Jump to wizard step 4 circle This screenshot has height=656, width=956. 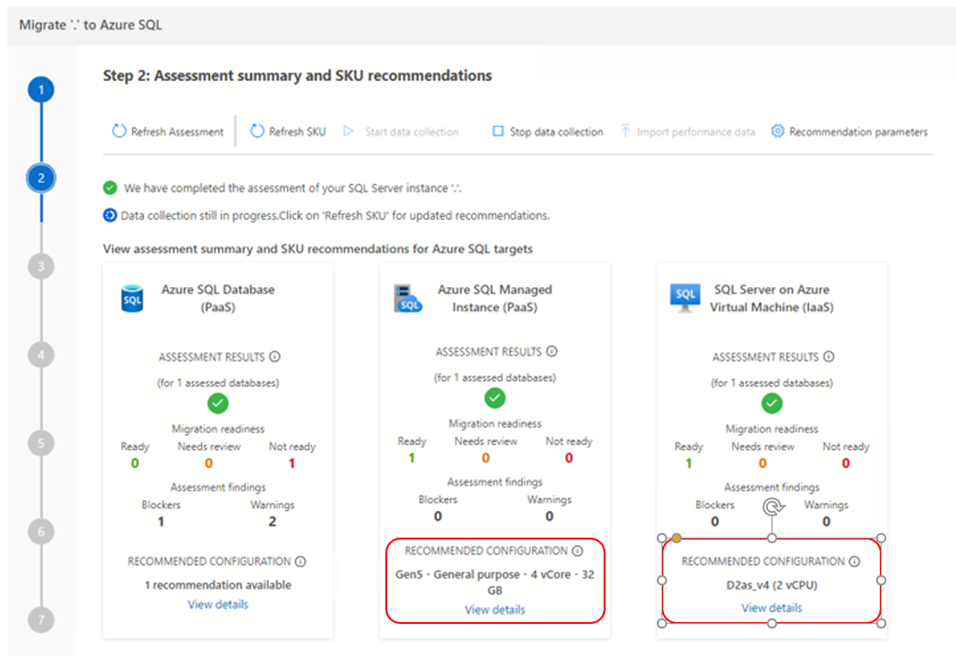tap(41, 355)
